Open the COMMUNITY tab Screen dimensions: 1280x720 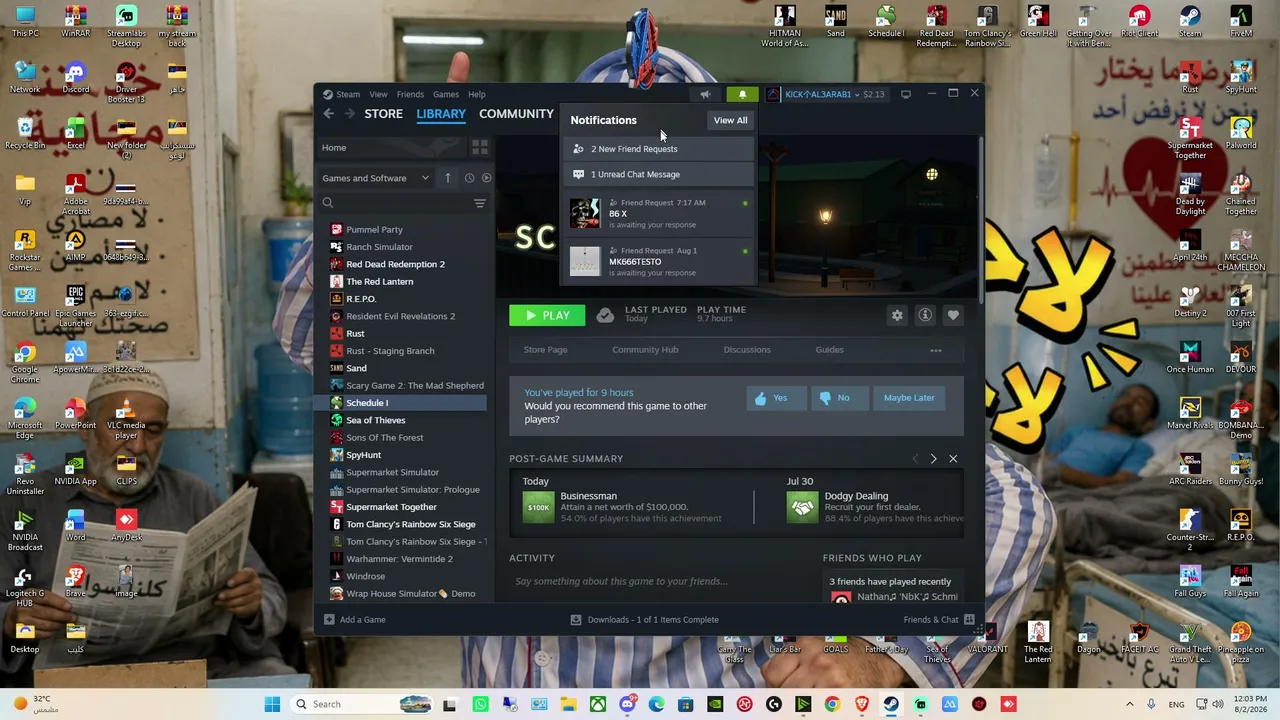click(516, 114)
